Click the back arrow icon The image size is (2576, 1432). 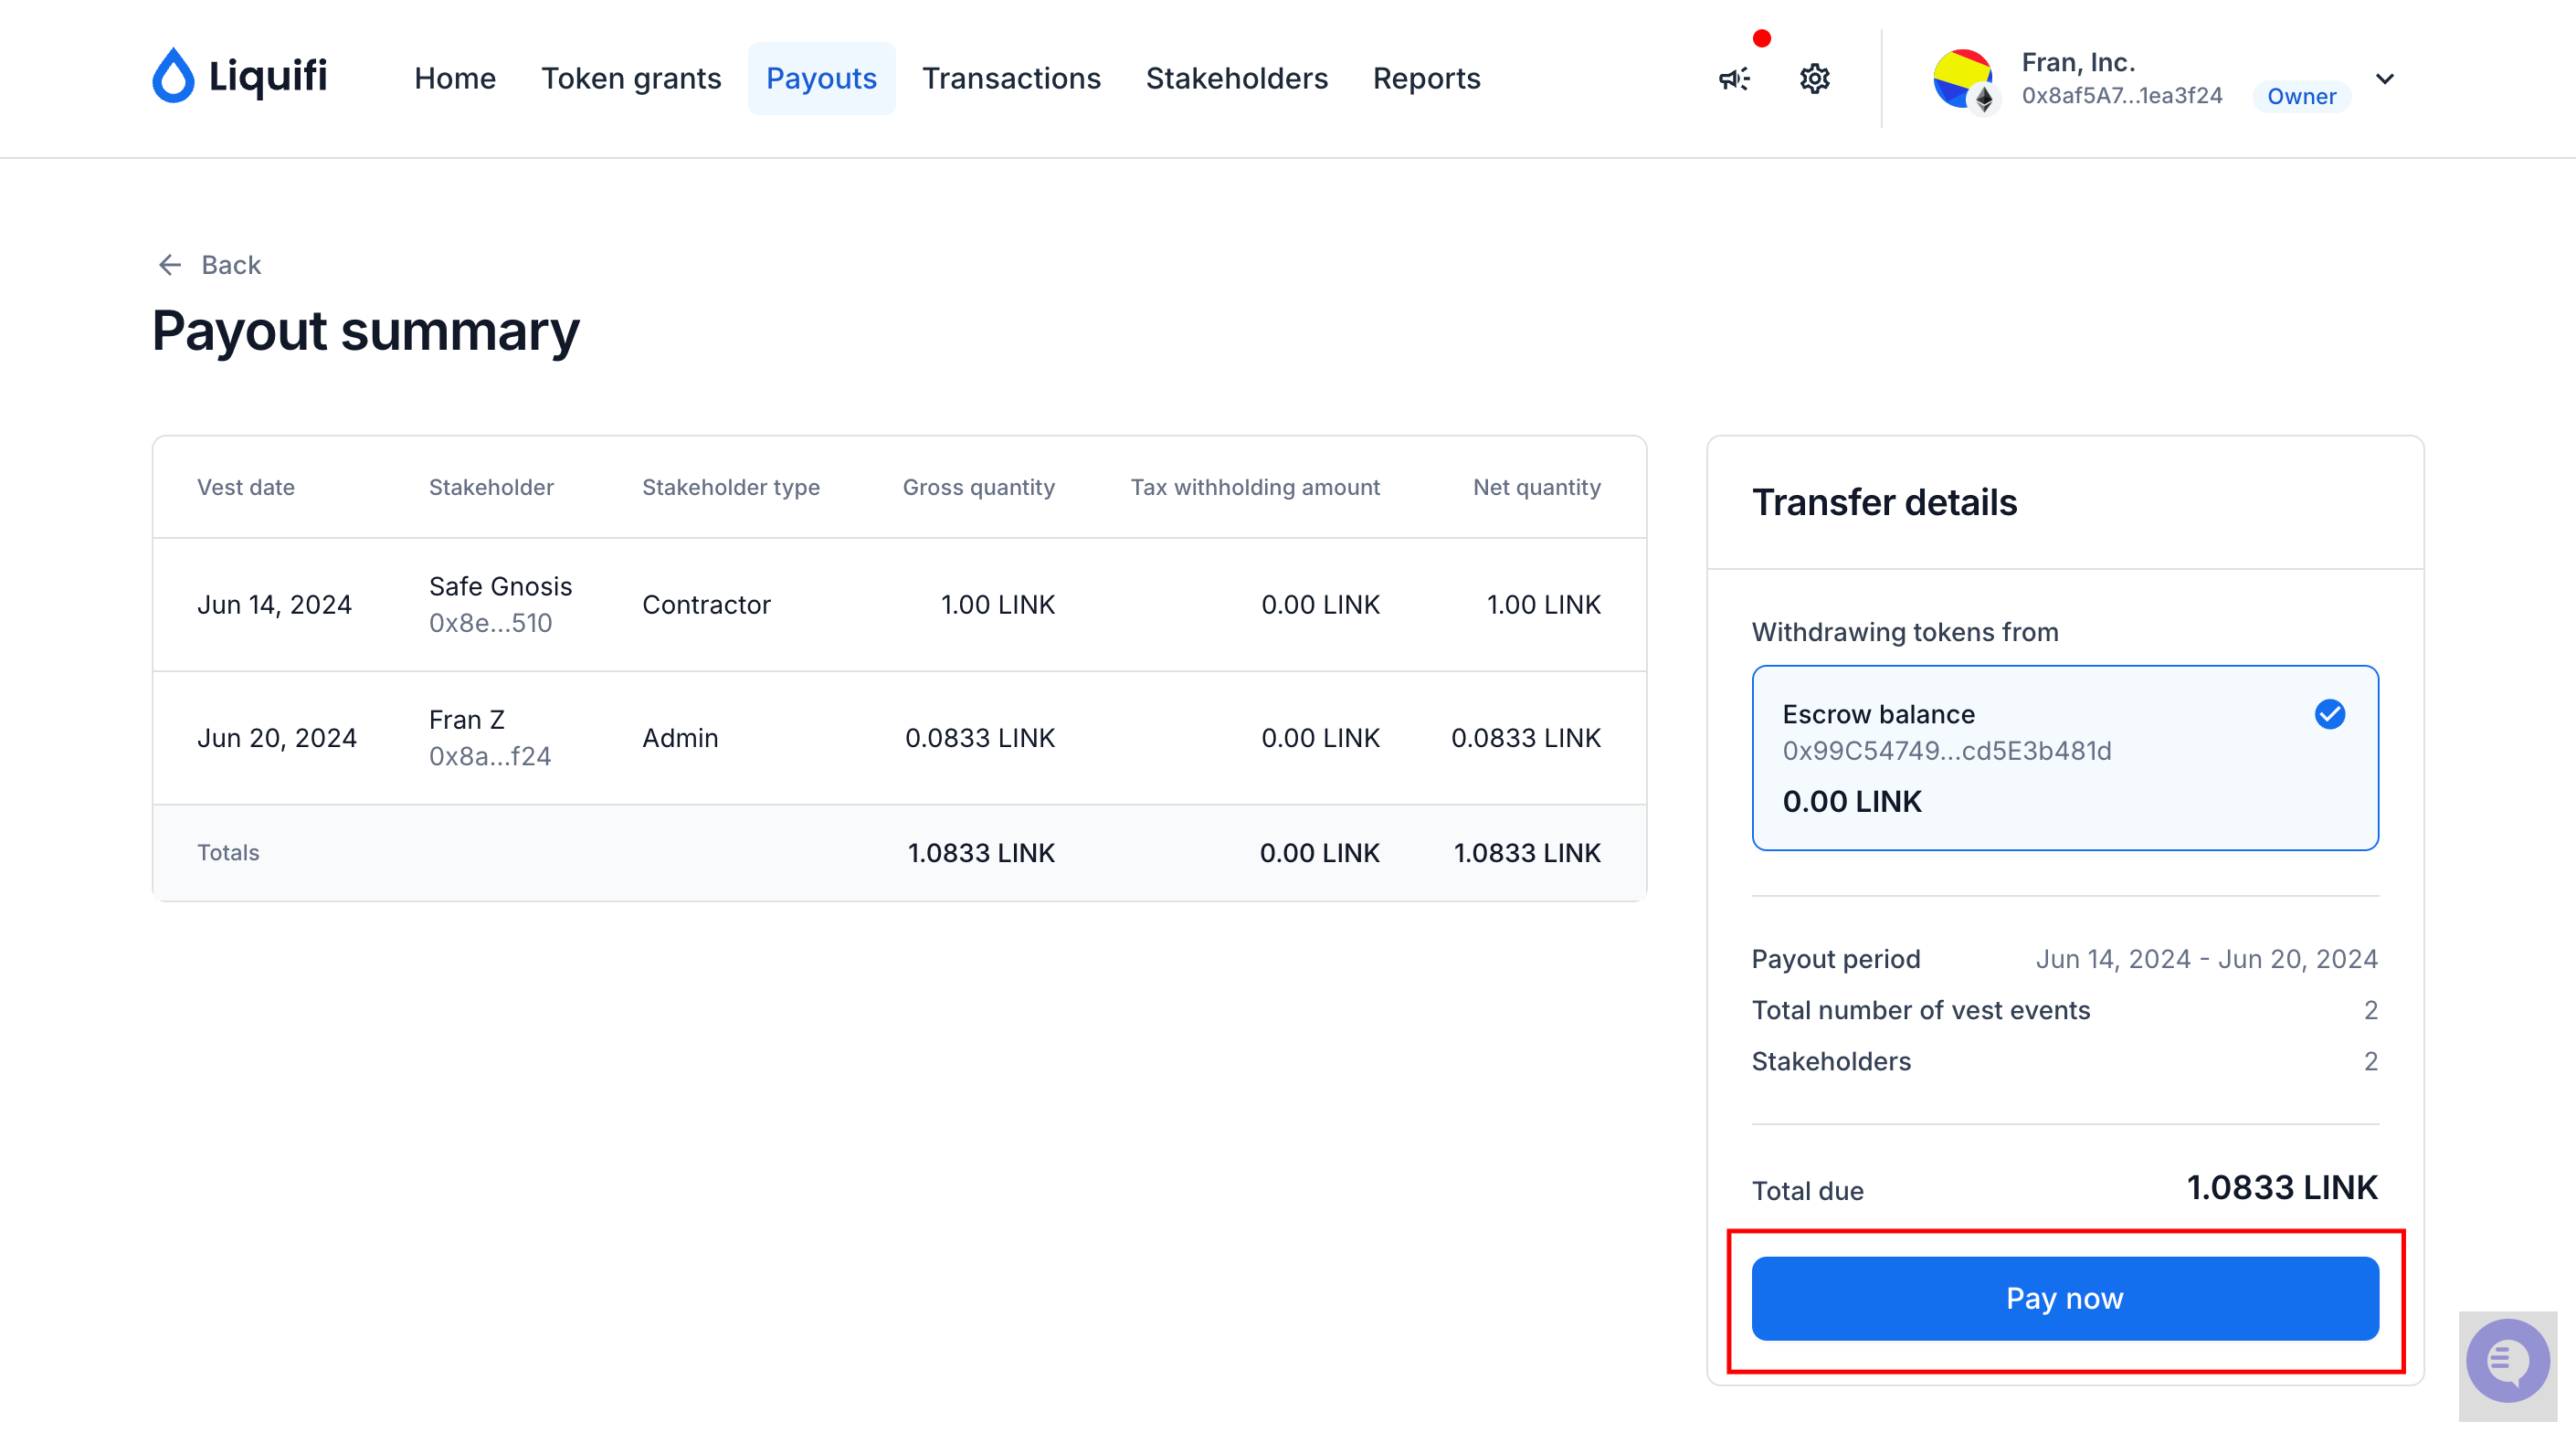coord(170,265)
